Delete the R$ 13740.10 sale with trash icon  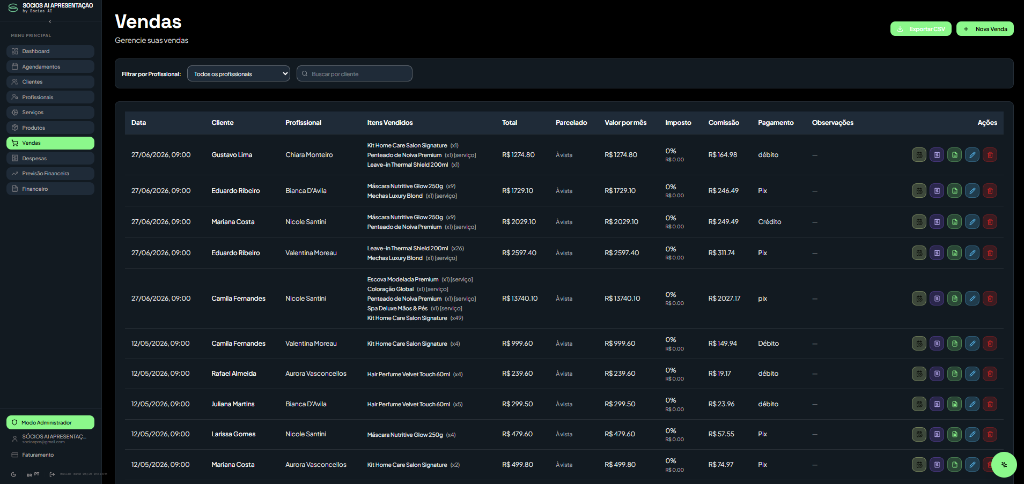[989, 298]
